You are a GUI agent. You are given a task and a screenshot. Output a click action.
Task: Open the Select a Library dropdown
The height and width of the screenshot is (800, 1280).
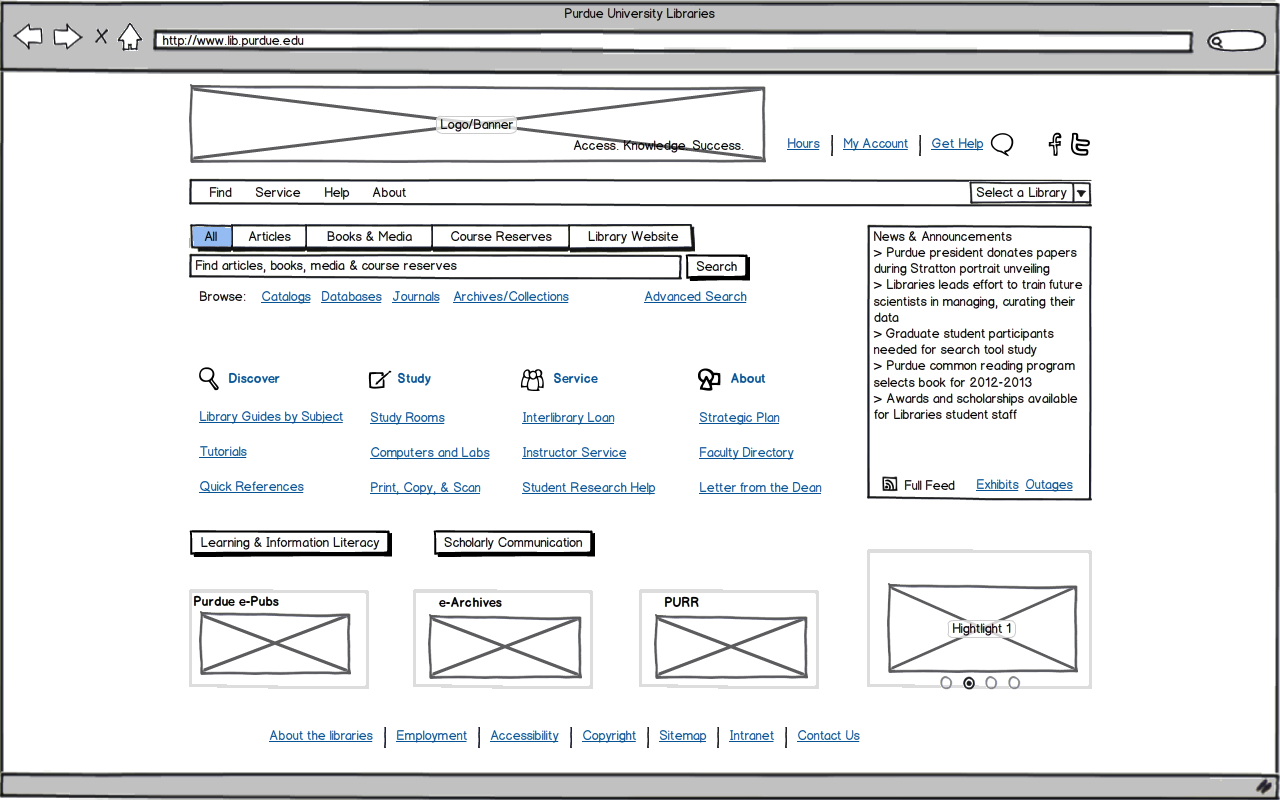(1030, 193)
